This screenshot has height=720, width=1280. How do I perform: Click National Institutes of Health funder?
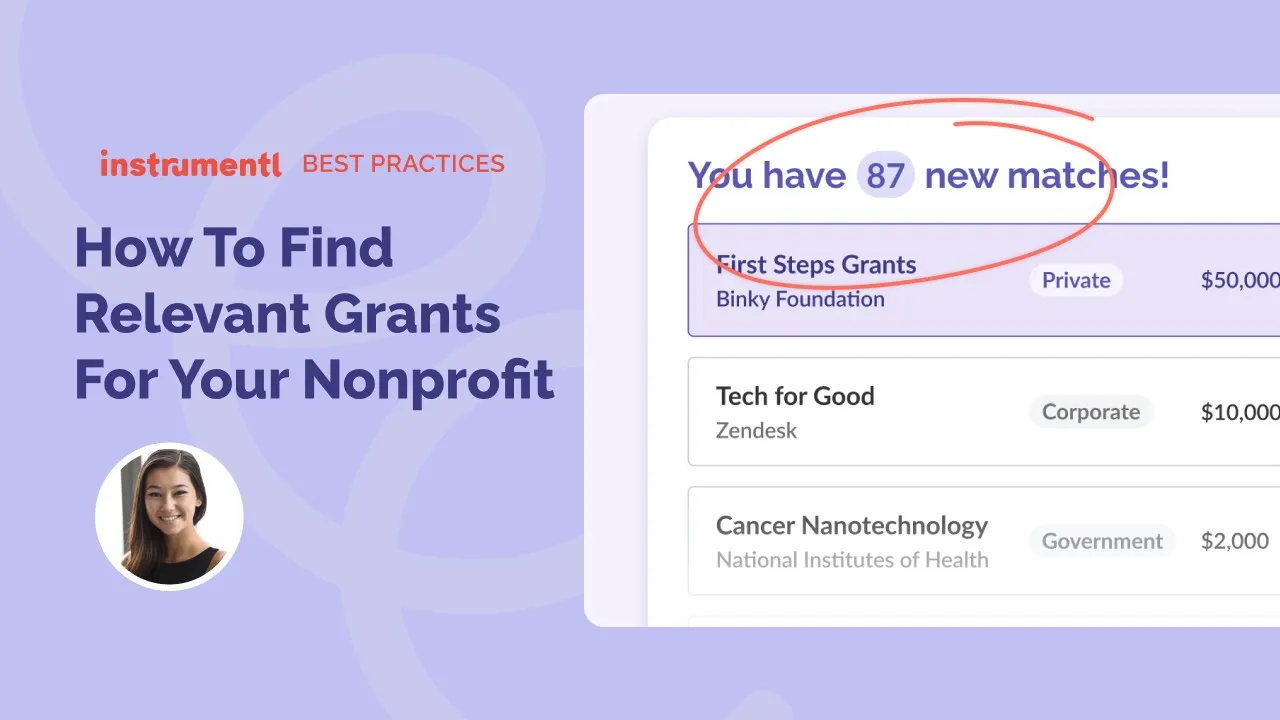(x=852, y=560)
